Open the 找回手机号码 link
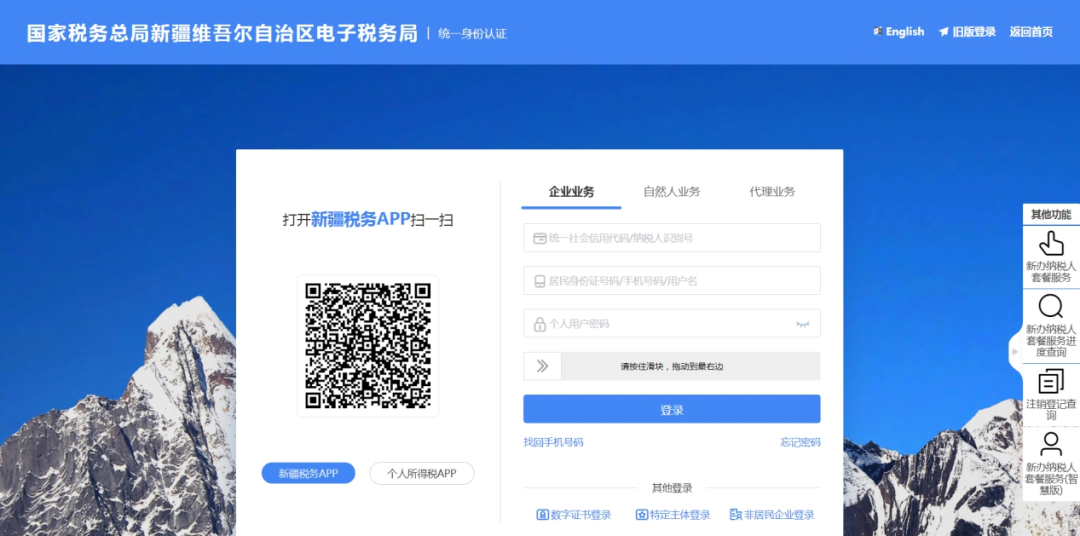The height and width of the screenshot is (536, 1080). click(553, 442)
